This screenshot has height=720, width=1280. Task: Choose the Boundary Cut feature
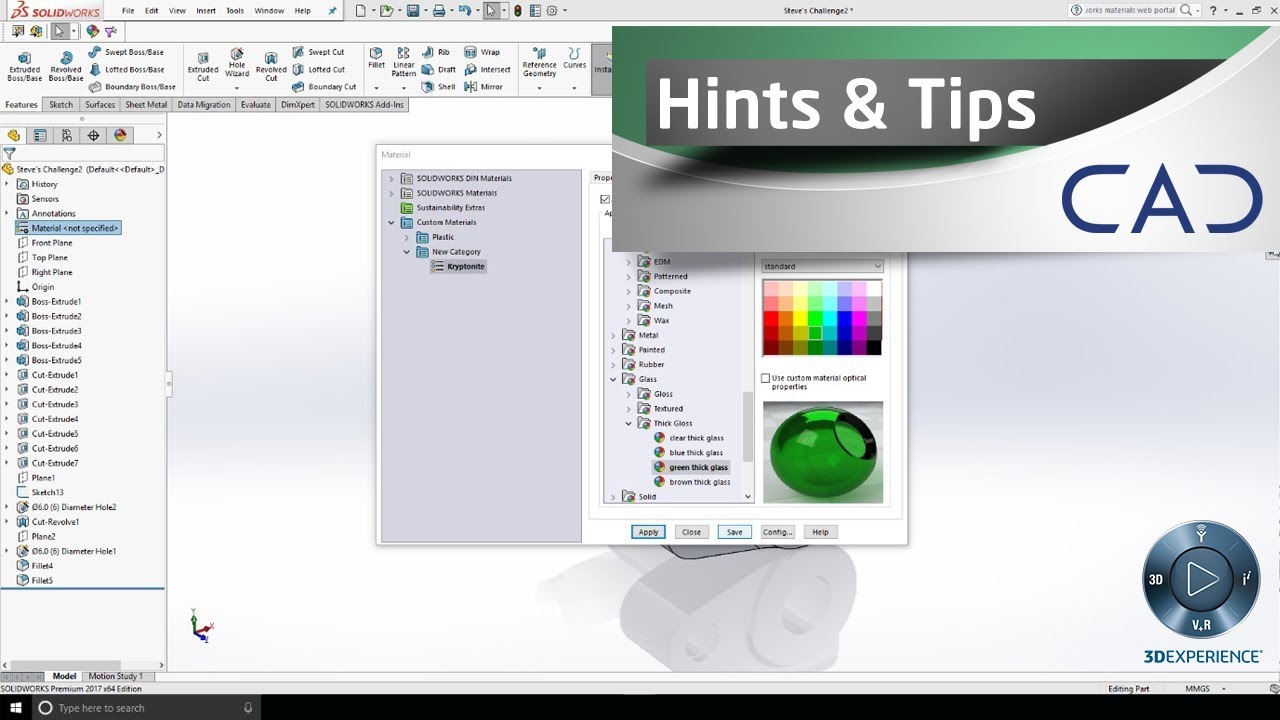[x=324, y=87]
